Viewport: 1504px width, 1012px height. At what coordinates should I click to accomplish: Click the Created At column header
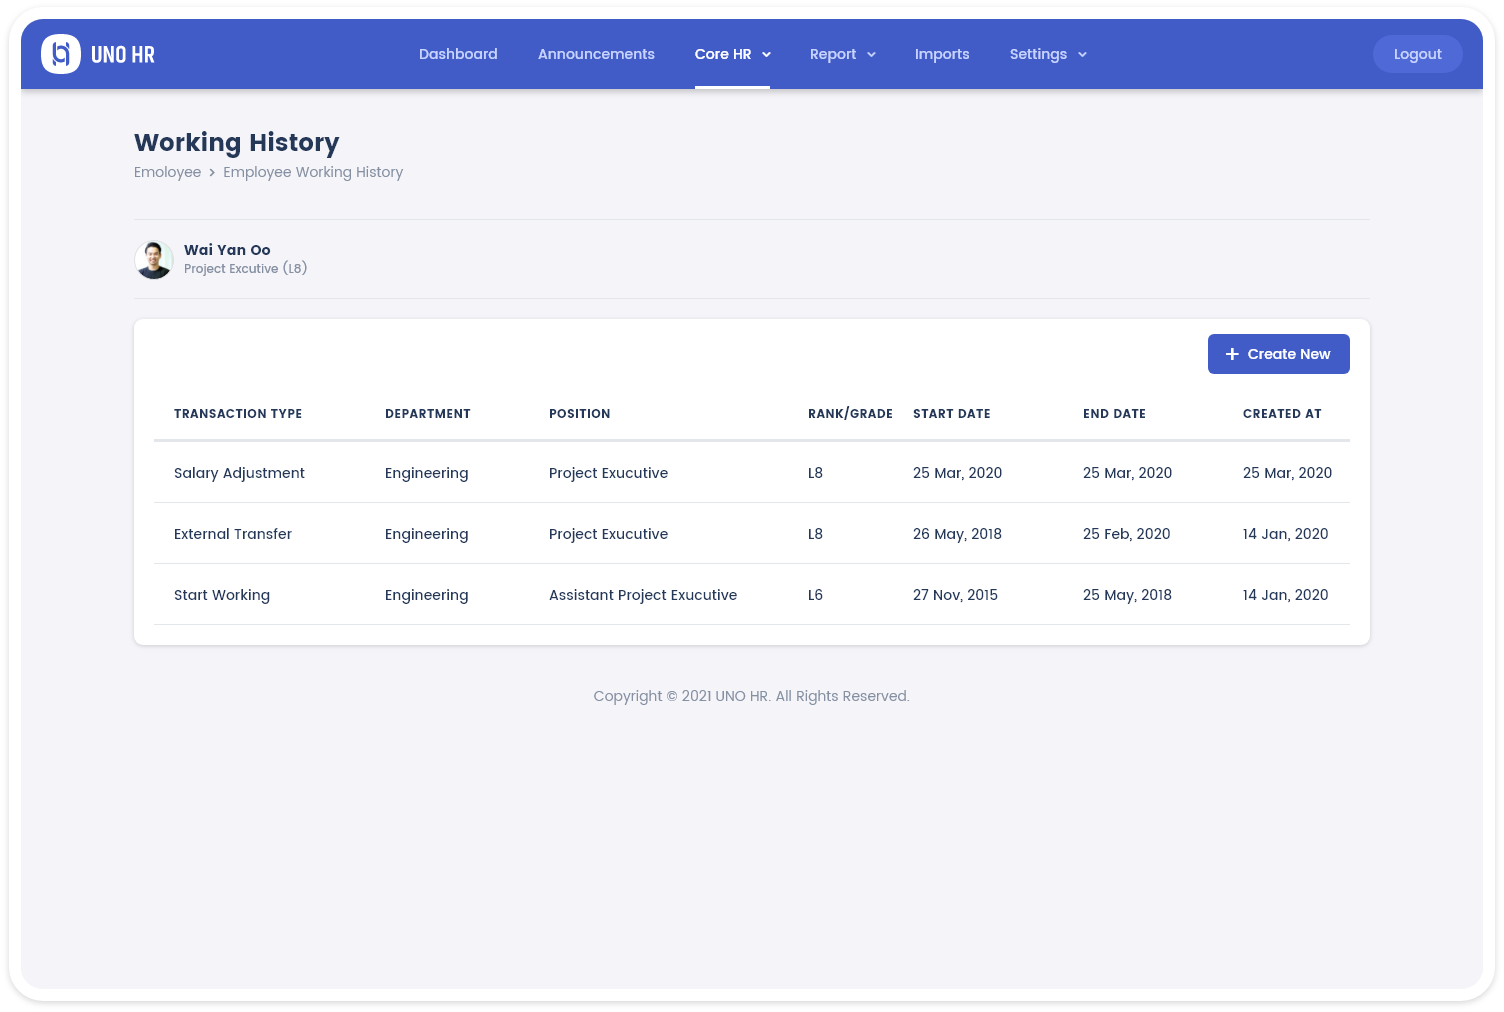[1282, 414]
